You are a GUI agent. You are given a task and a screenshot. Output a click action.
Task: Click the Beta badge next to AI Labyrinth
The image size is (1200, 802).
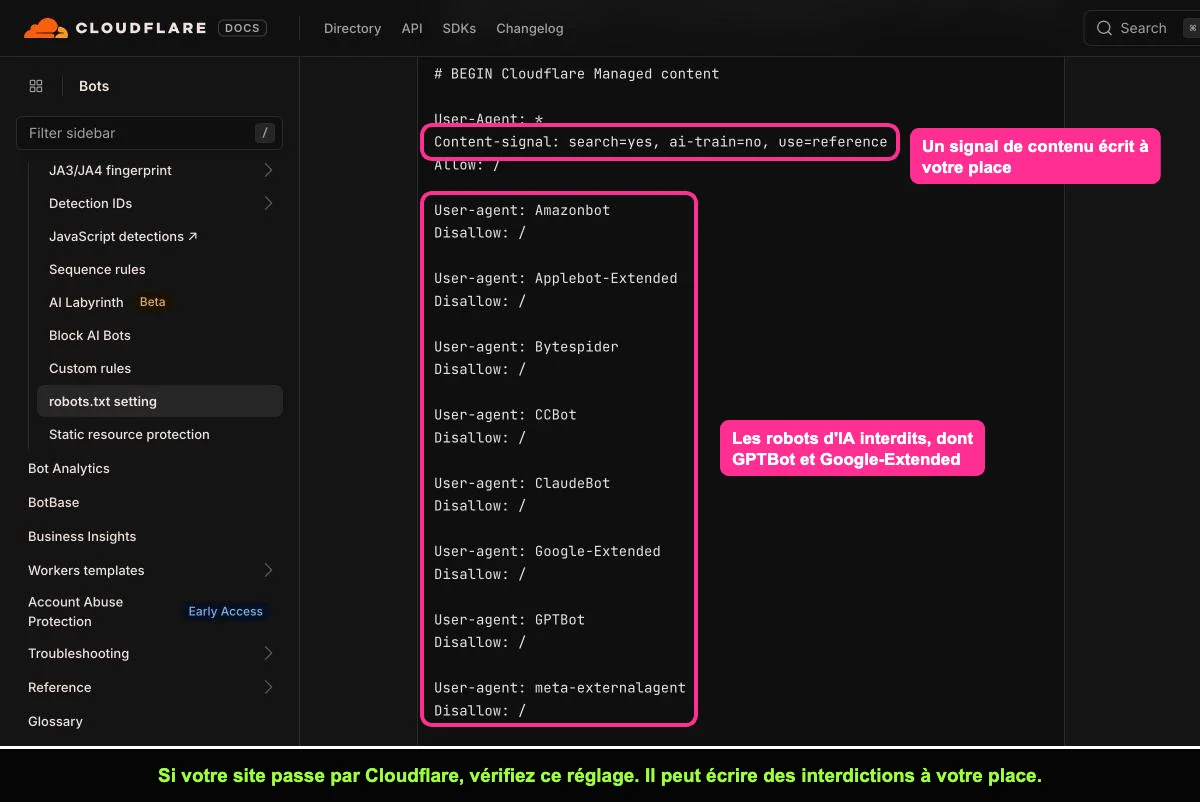click(x=152, y=302)
